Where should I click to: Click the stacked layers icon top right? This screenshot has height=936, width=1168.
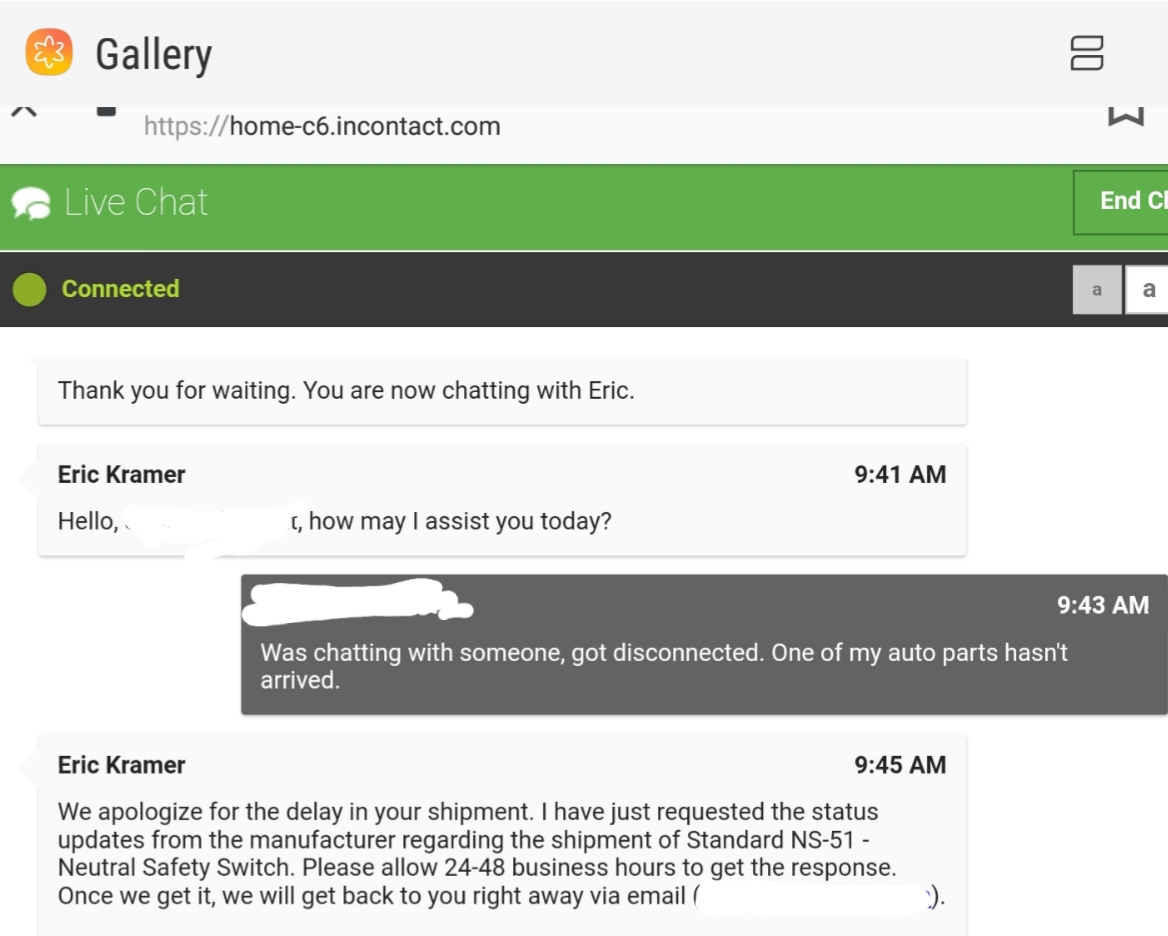[1086, 52]
